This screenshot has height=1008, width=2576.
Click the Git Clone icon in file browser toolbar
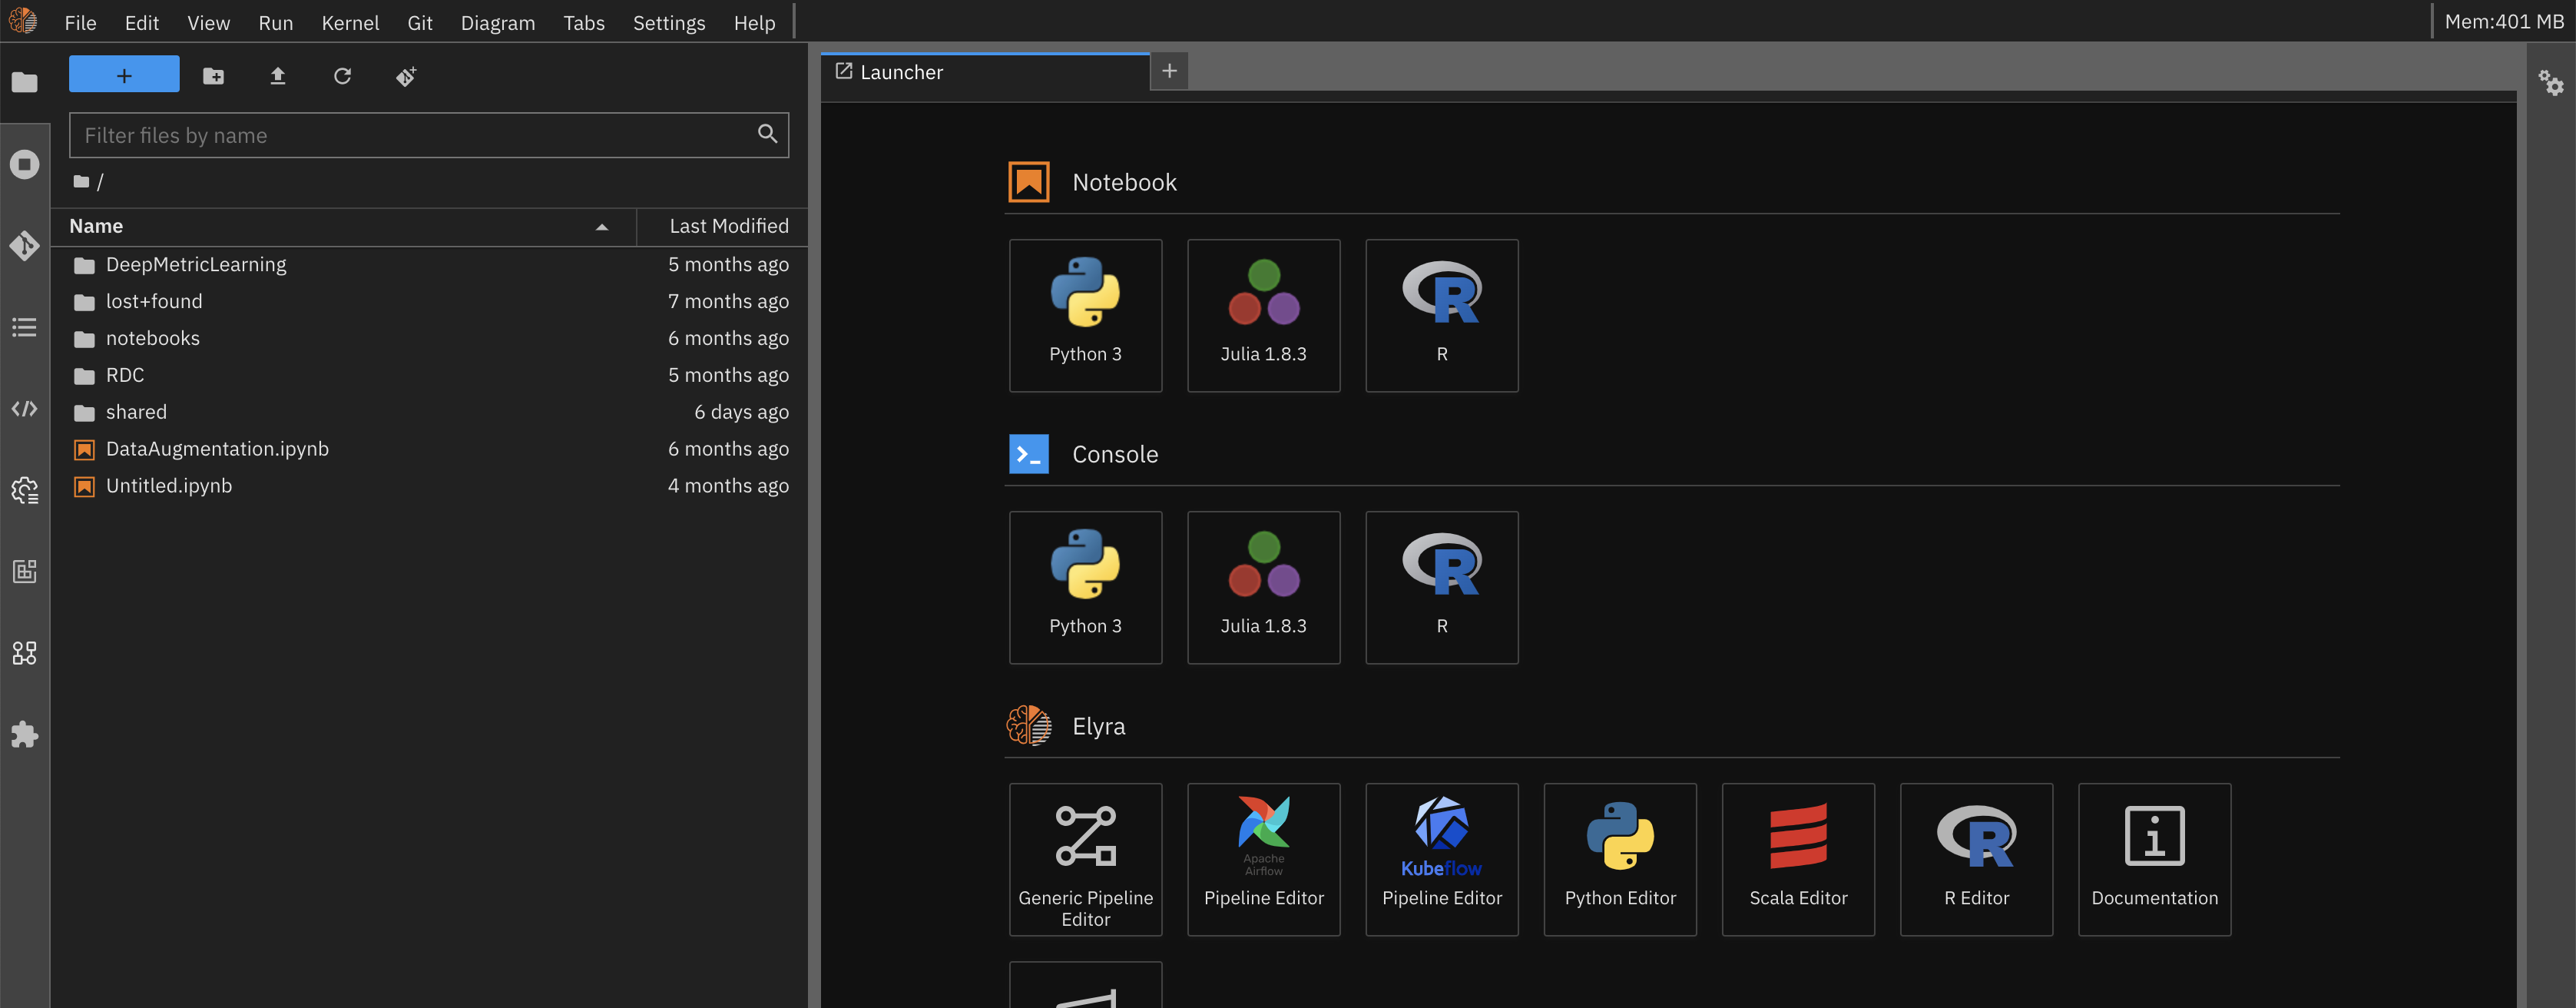[406, 76]
